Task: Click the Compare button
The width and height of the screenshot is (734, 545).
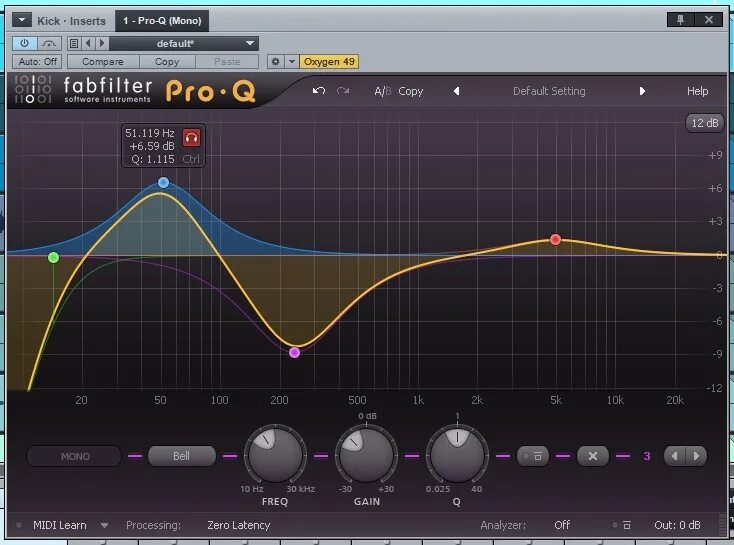Action: coord(103,61)
